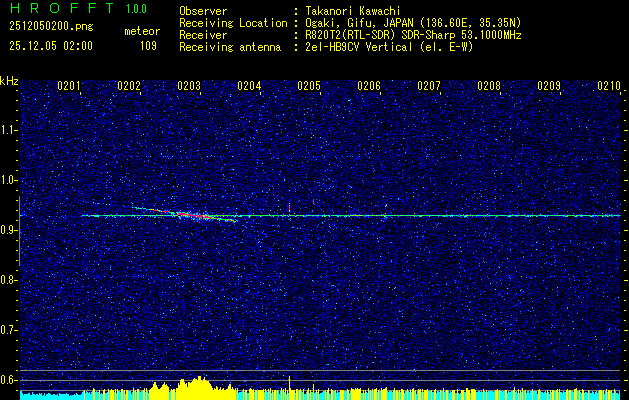Image resolution: width=629 pixels, height=400 pixels.
Task: Click time marker 0207
Action: (x=428, y=85)
